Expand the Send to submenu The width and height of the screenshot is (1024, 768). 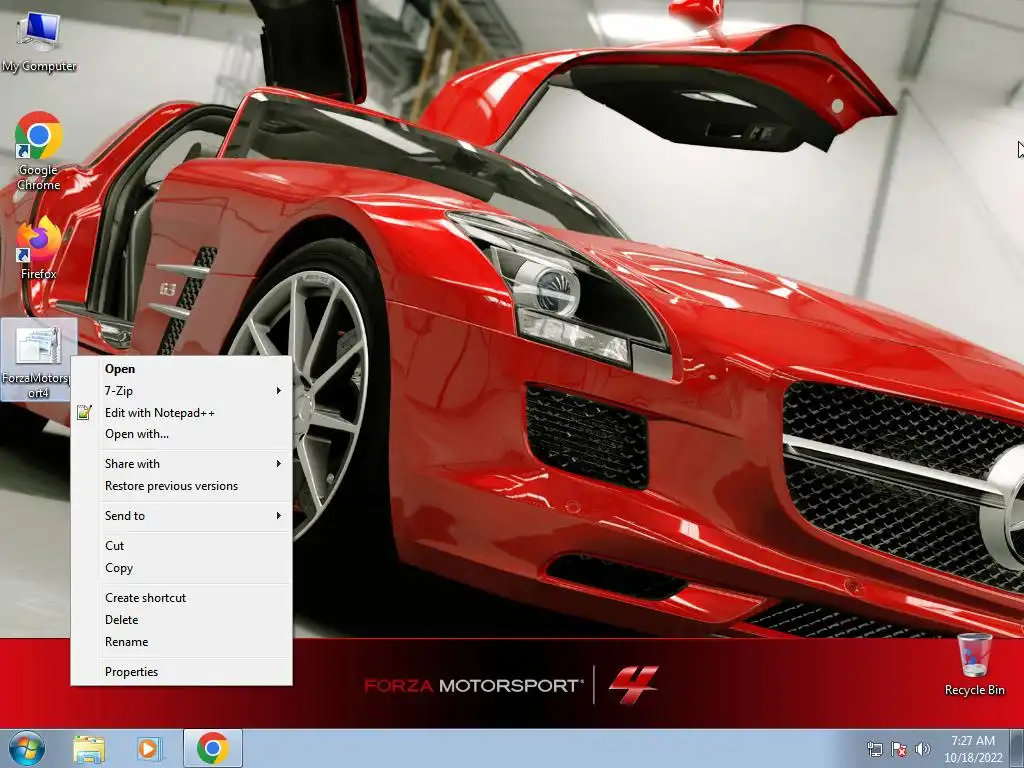182,516
